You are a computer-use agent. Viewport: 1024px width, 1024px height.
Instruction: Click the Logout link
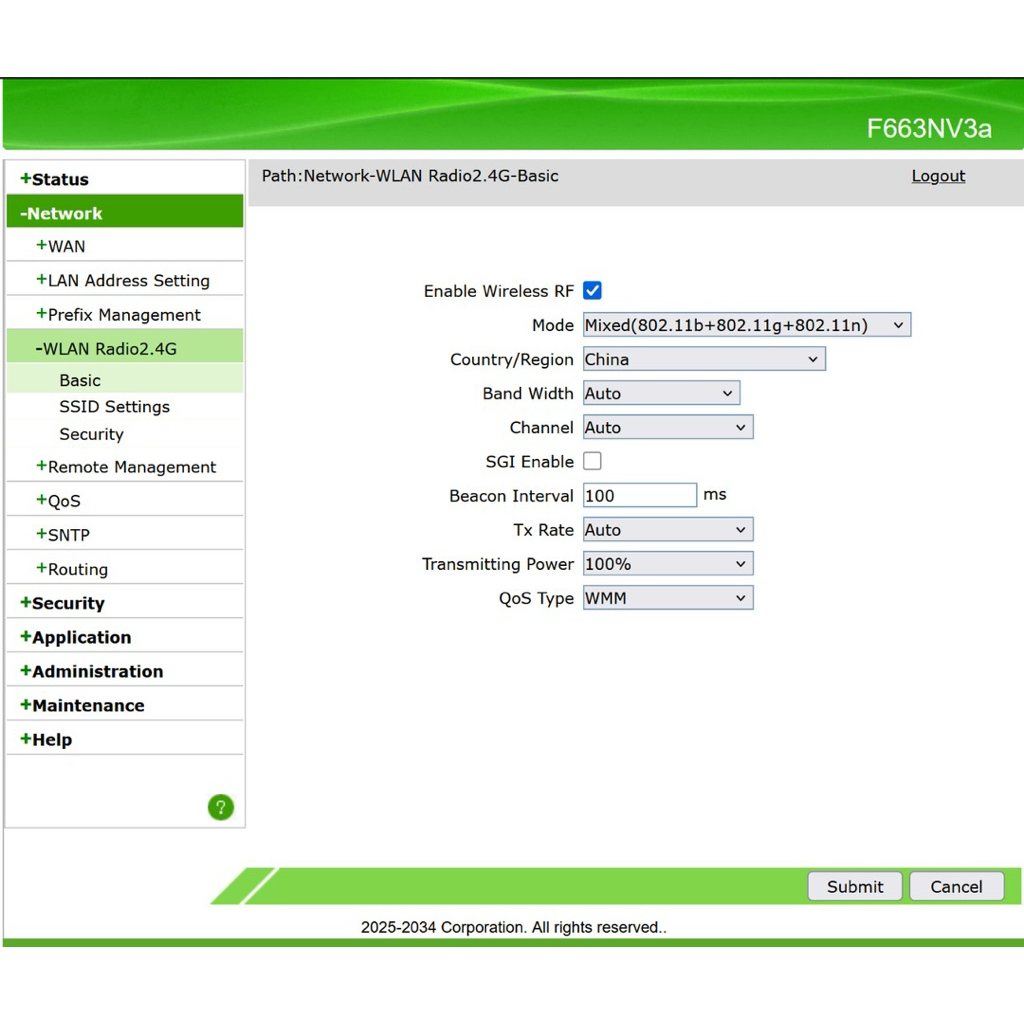[x=938, y=176]
